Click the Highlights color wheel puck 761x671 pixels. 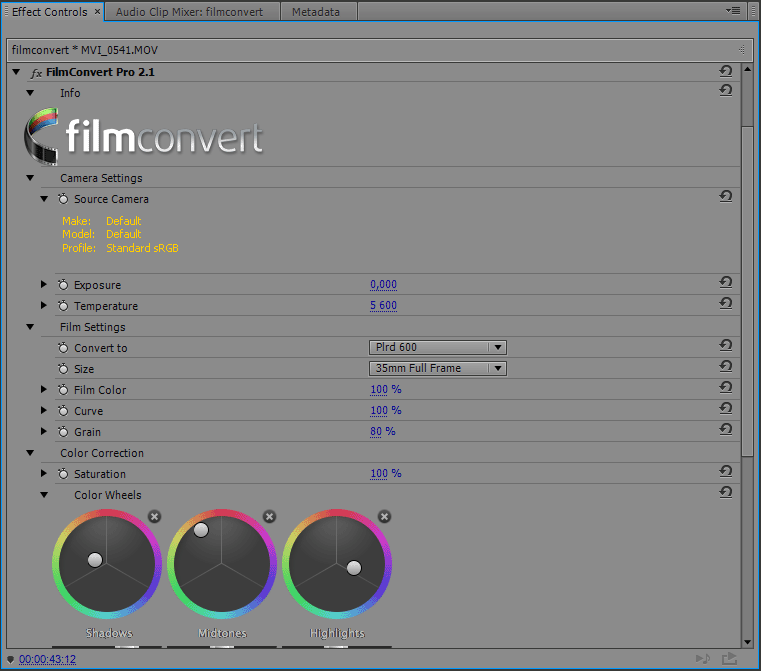coord(354,568)
